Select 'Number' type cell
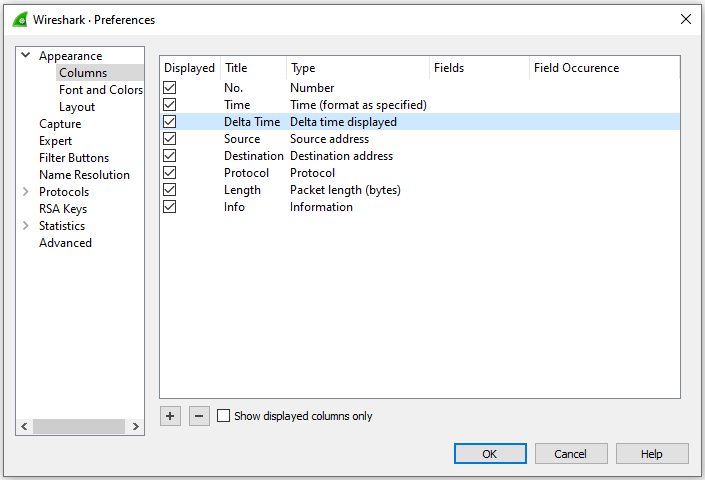705x480 pixels. tap(312, 88)
